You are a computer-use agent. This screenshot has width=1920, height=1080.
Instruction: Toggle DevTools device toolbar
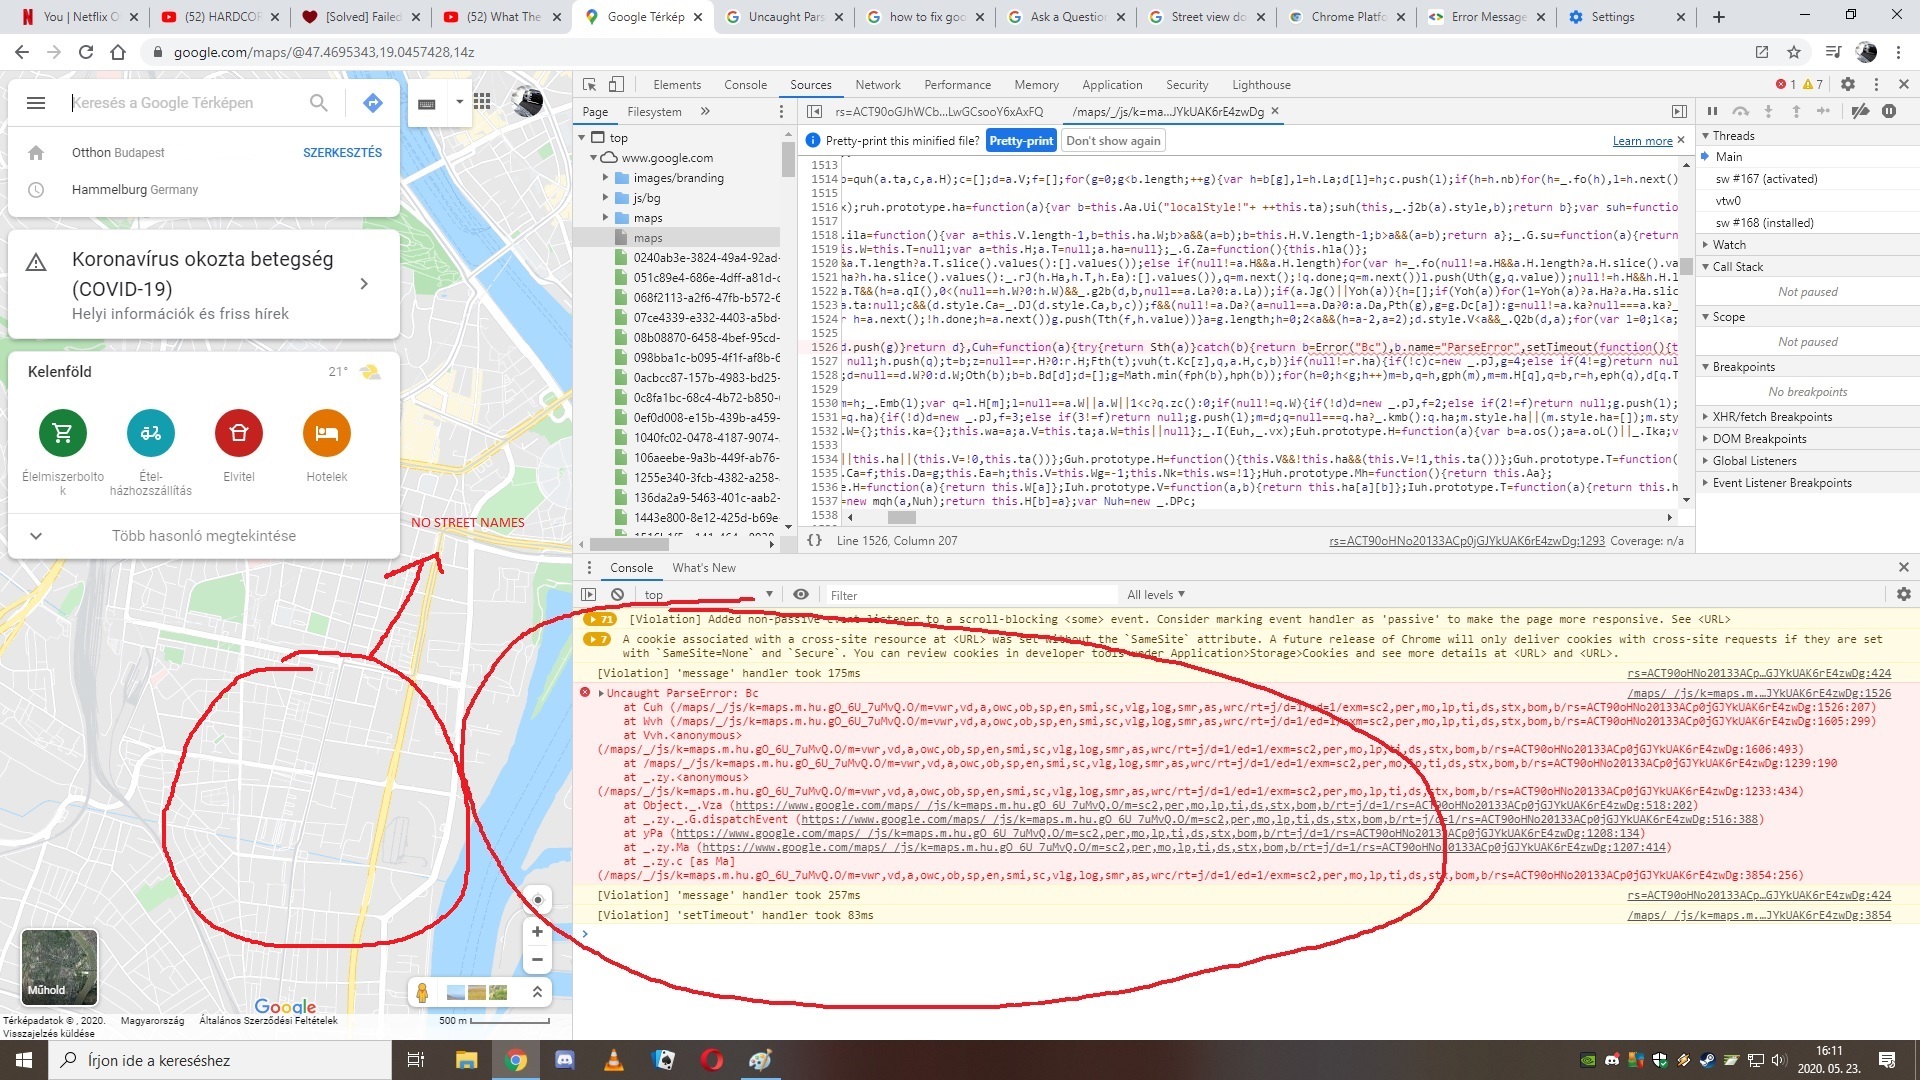(617, 85)
